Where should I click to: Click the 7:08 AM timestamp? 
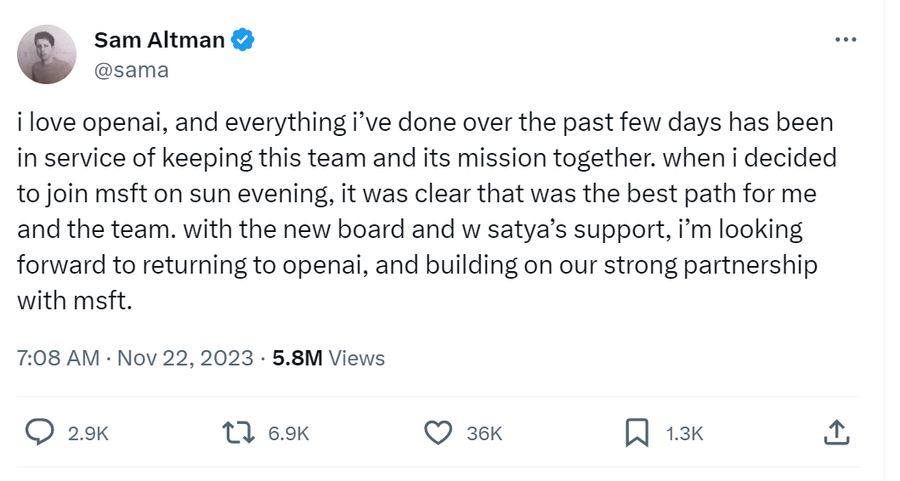(58, 358)
